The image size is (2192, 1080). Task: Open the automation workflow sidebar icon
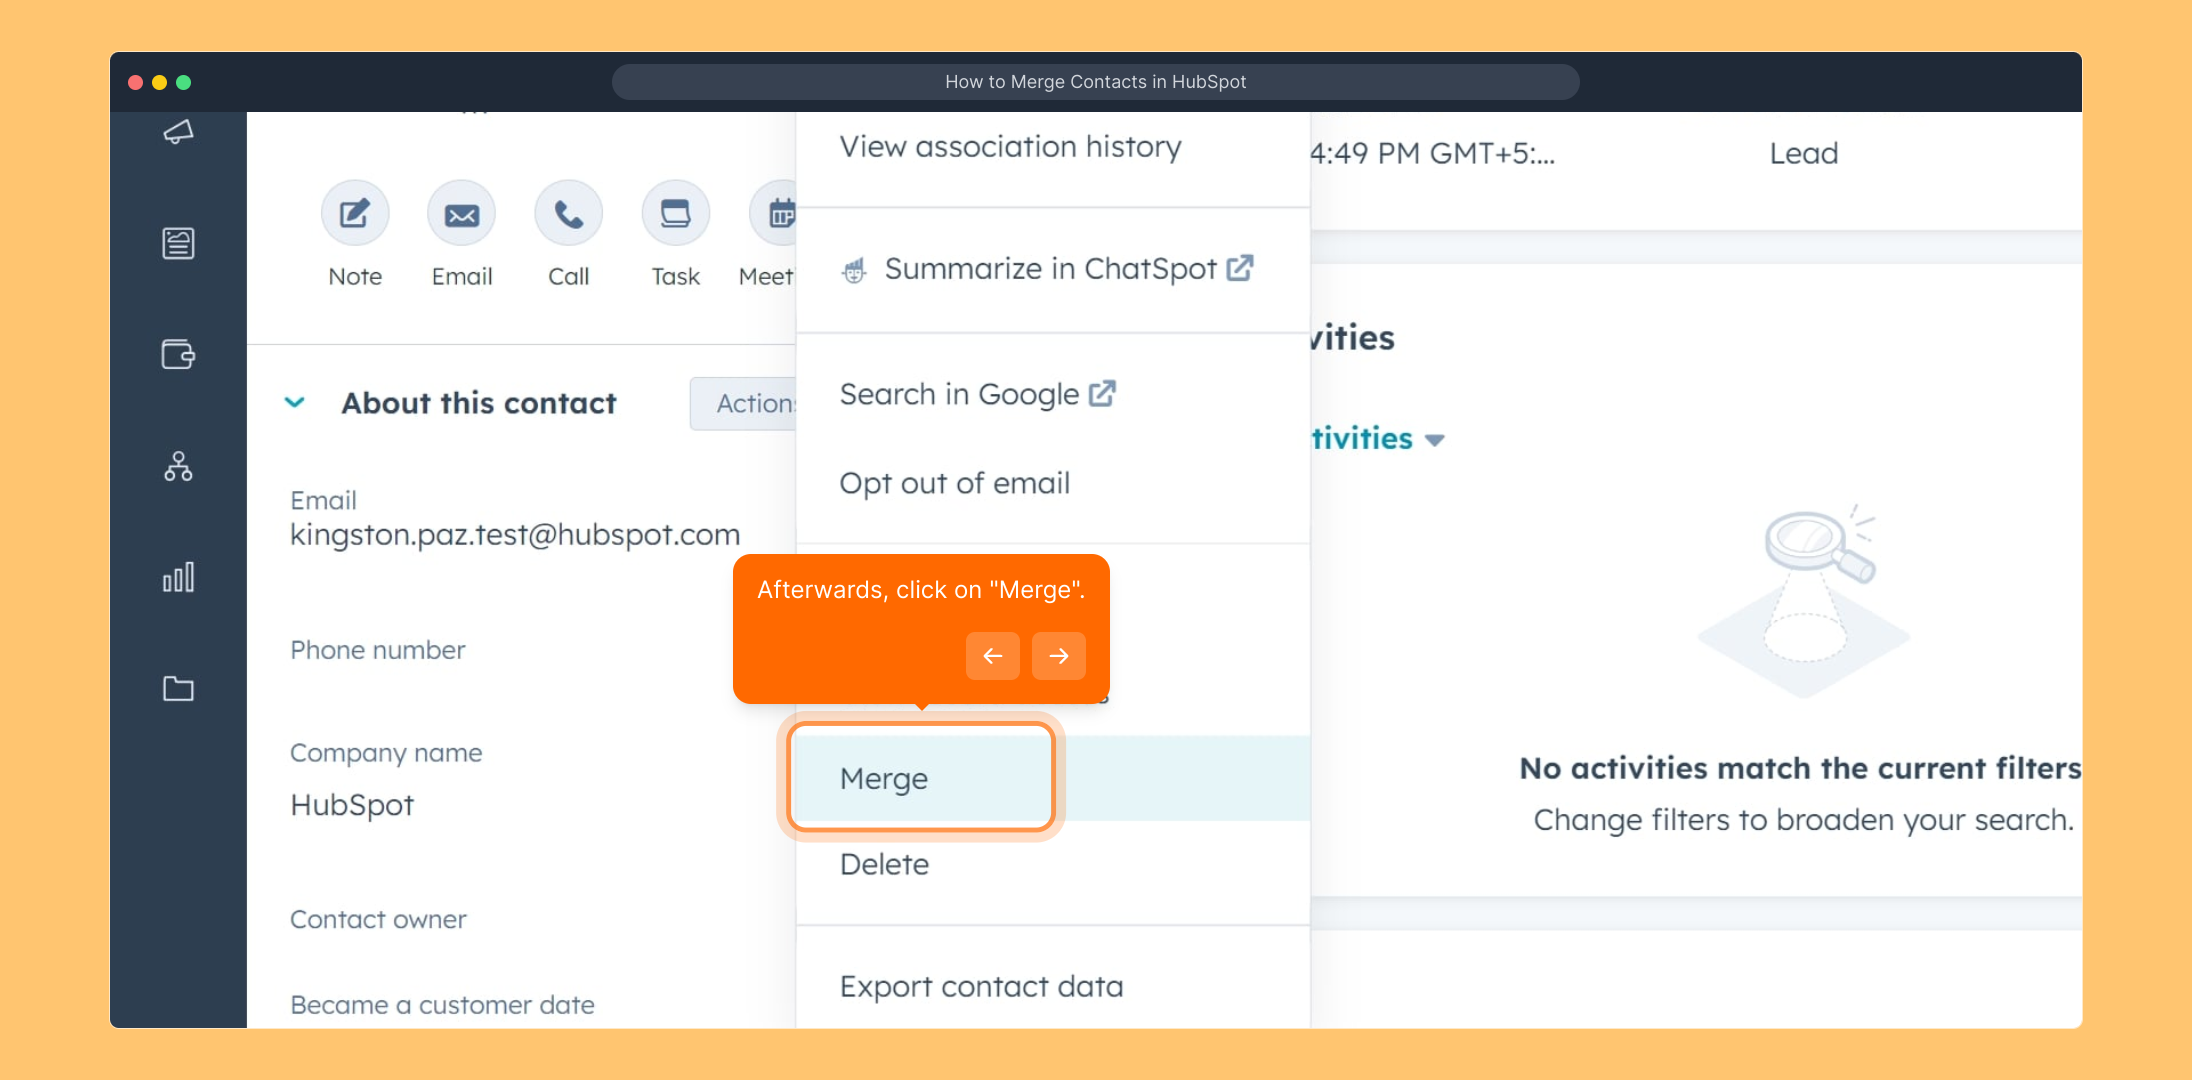pos(178,466)
